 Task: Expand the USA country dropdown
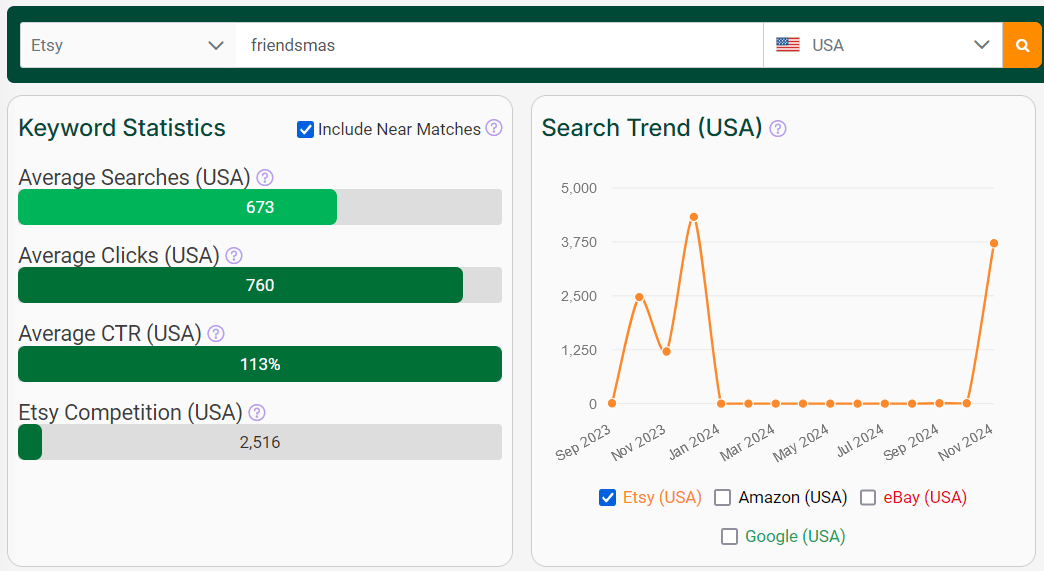click(883, 45)
